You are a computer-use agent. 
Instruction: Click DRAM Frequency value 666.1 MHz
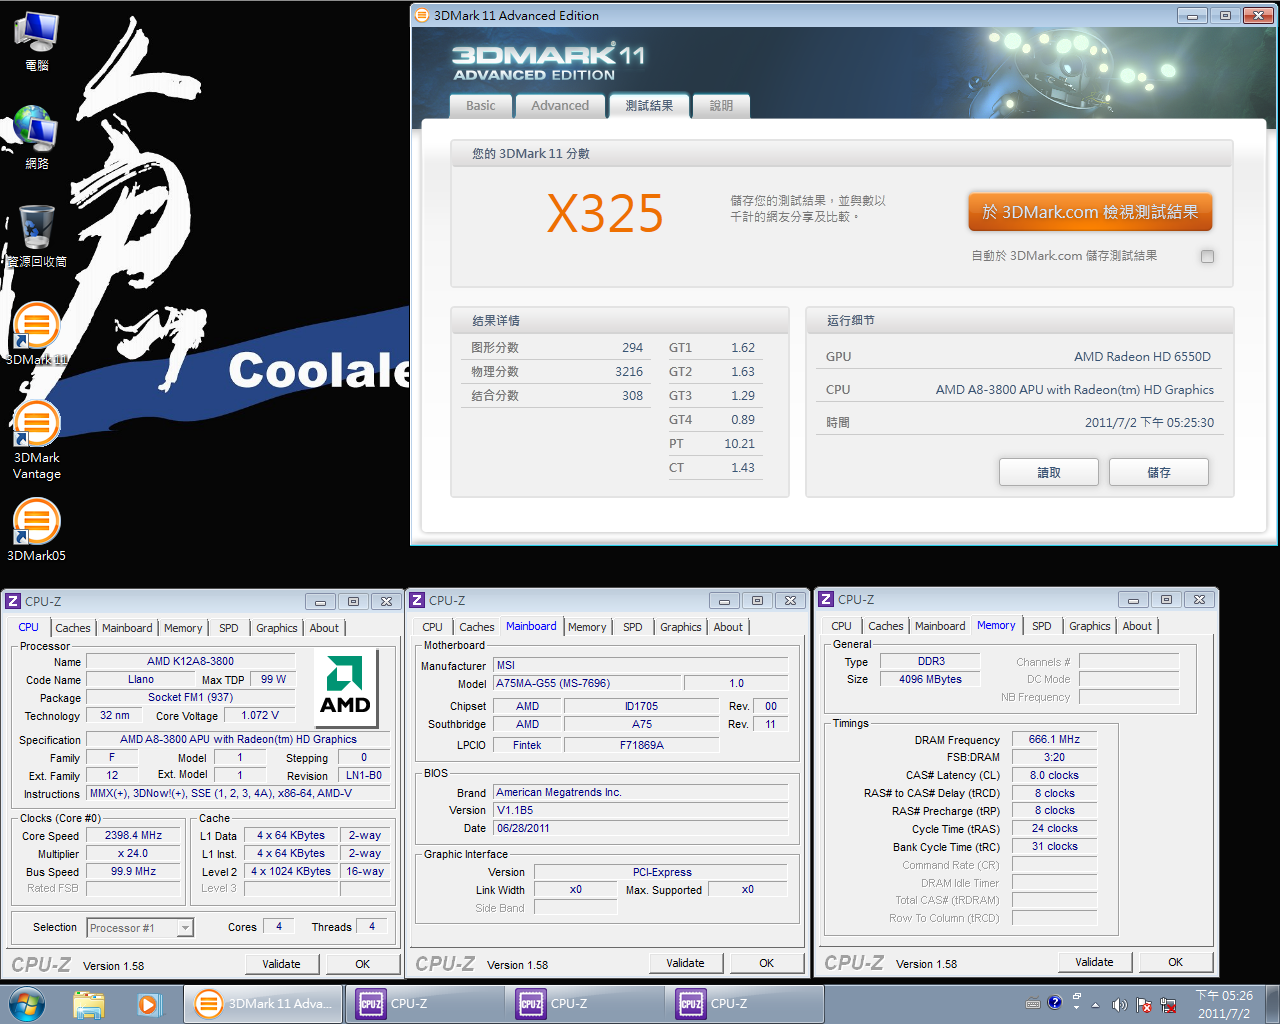(1055, 740)
